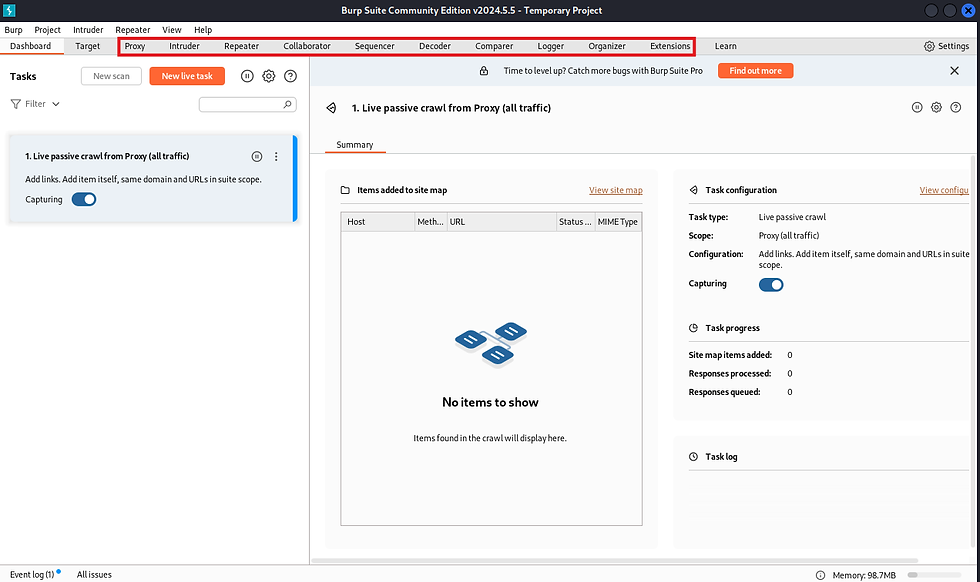Pause task from details pane header
The image size is (980, 582).
click(917, 108)
